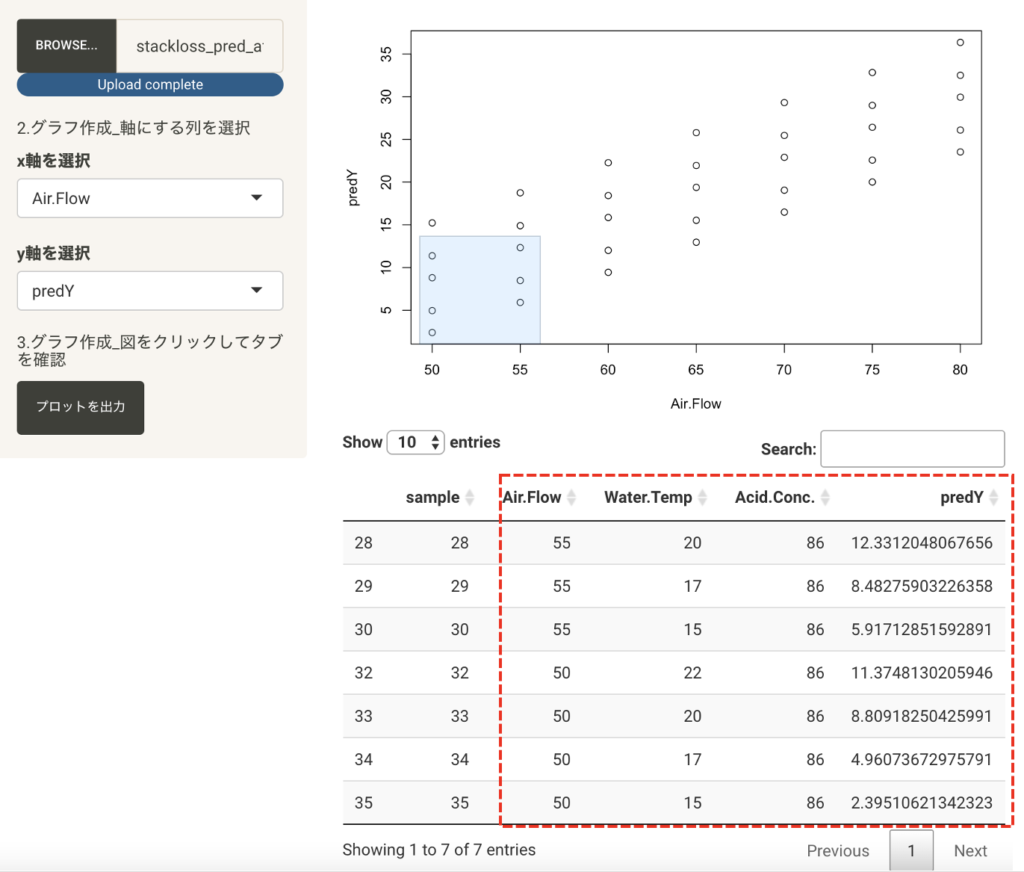
Task: Click the table Search input box
Action: pyautogui.click(x=912, y=449)
